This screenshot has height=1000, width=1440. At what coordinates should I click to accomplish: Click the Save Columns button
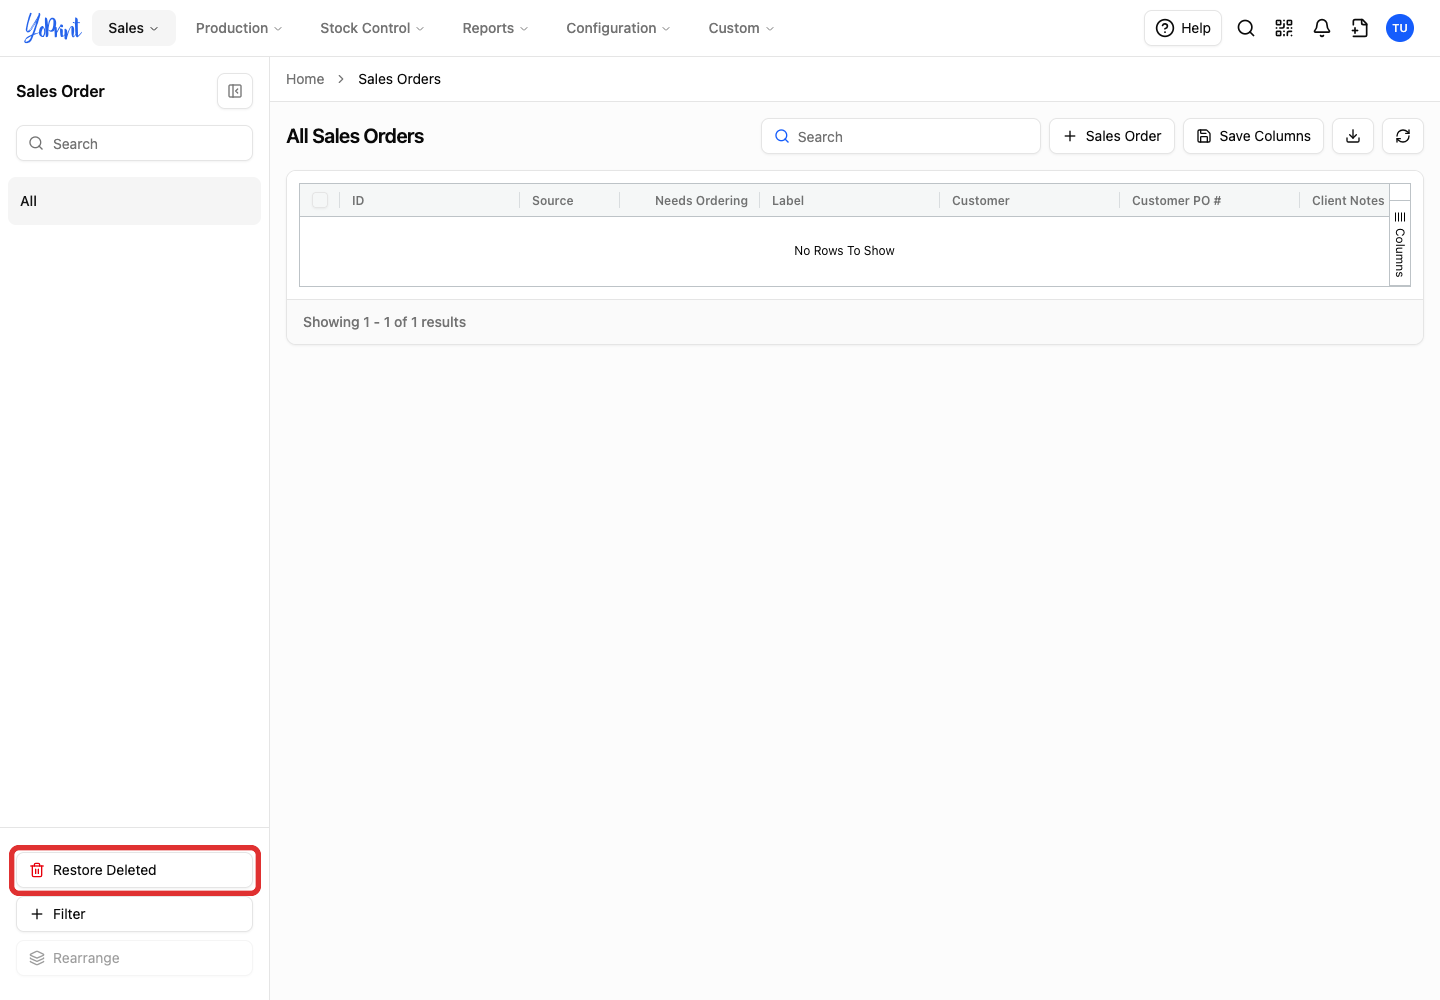point(1253,136)
